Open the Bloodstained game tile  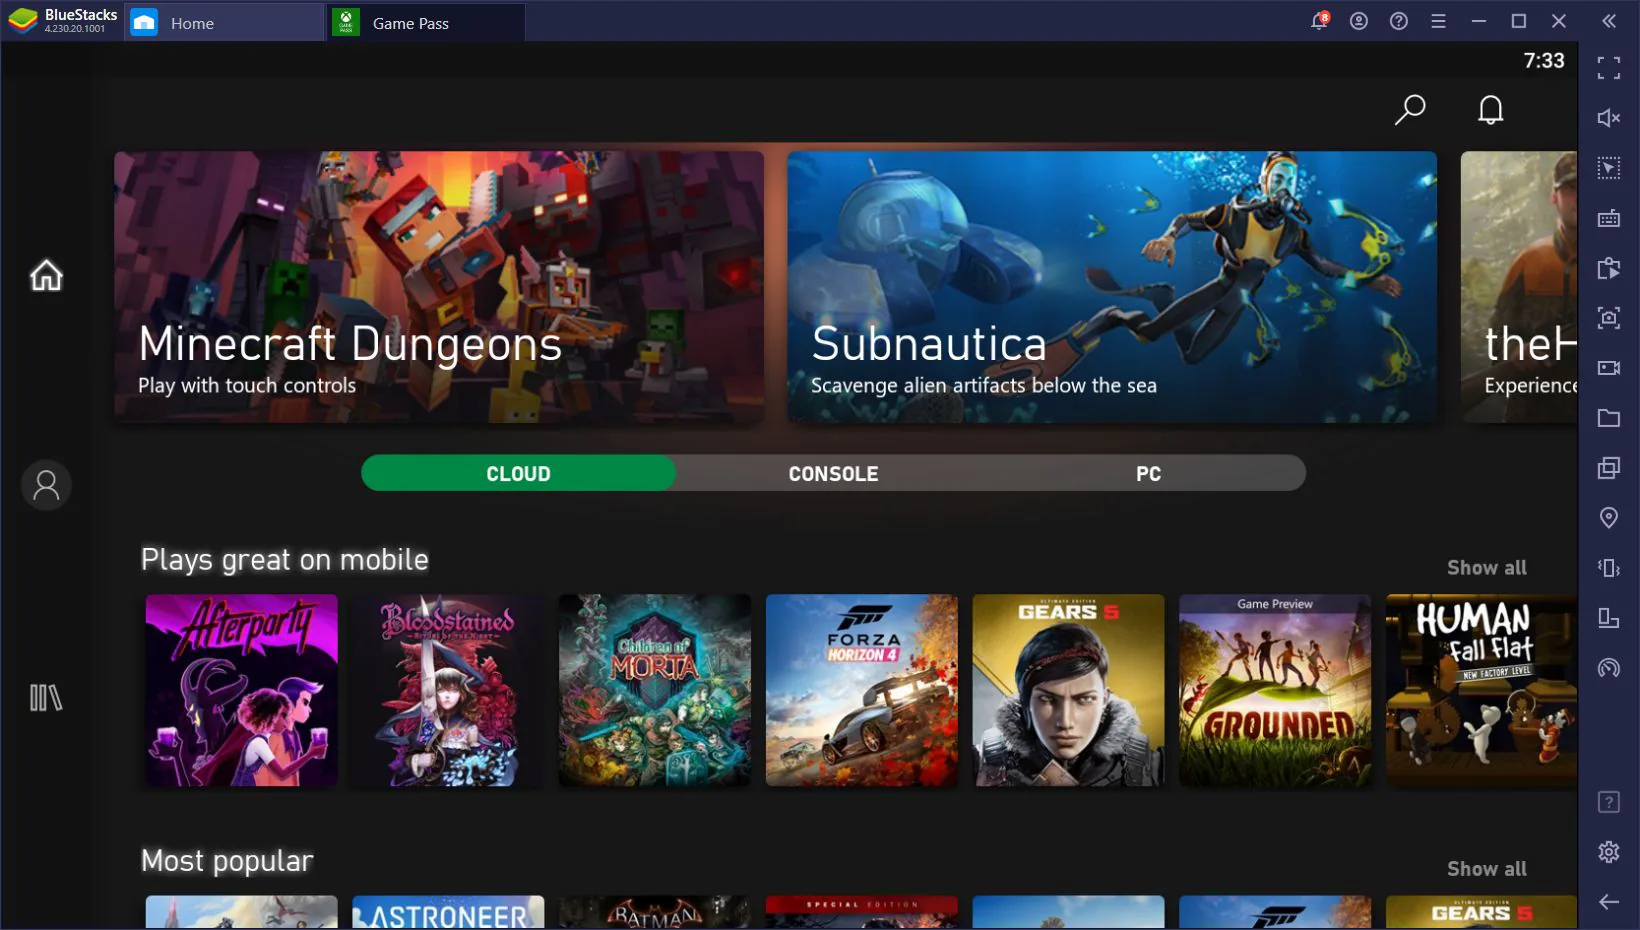coord(448,690)
